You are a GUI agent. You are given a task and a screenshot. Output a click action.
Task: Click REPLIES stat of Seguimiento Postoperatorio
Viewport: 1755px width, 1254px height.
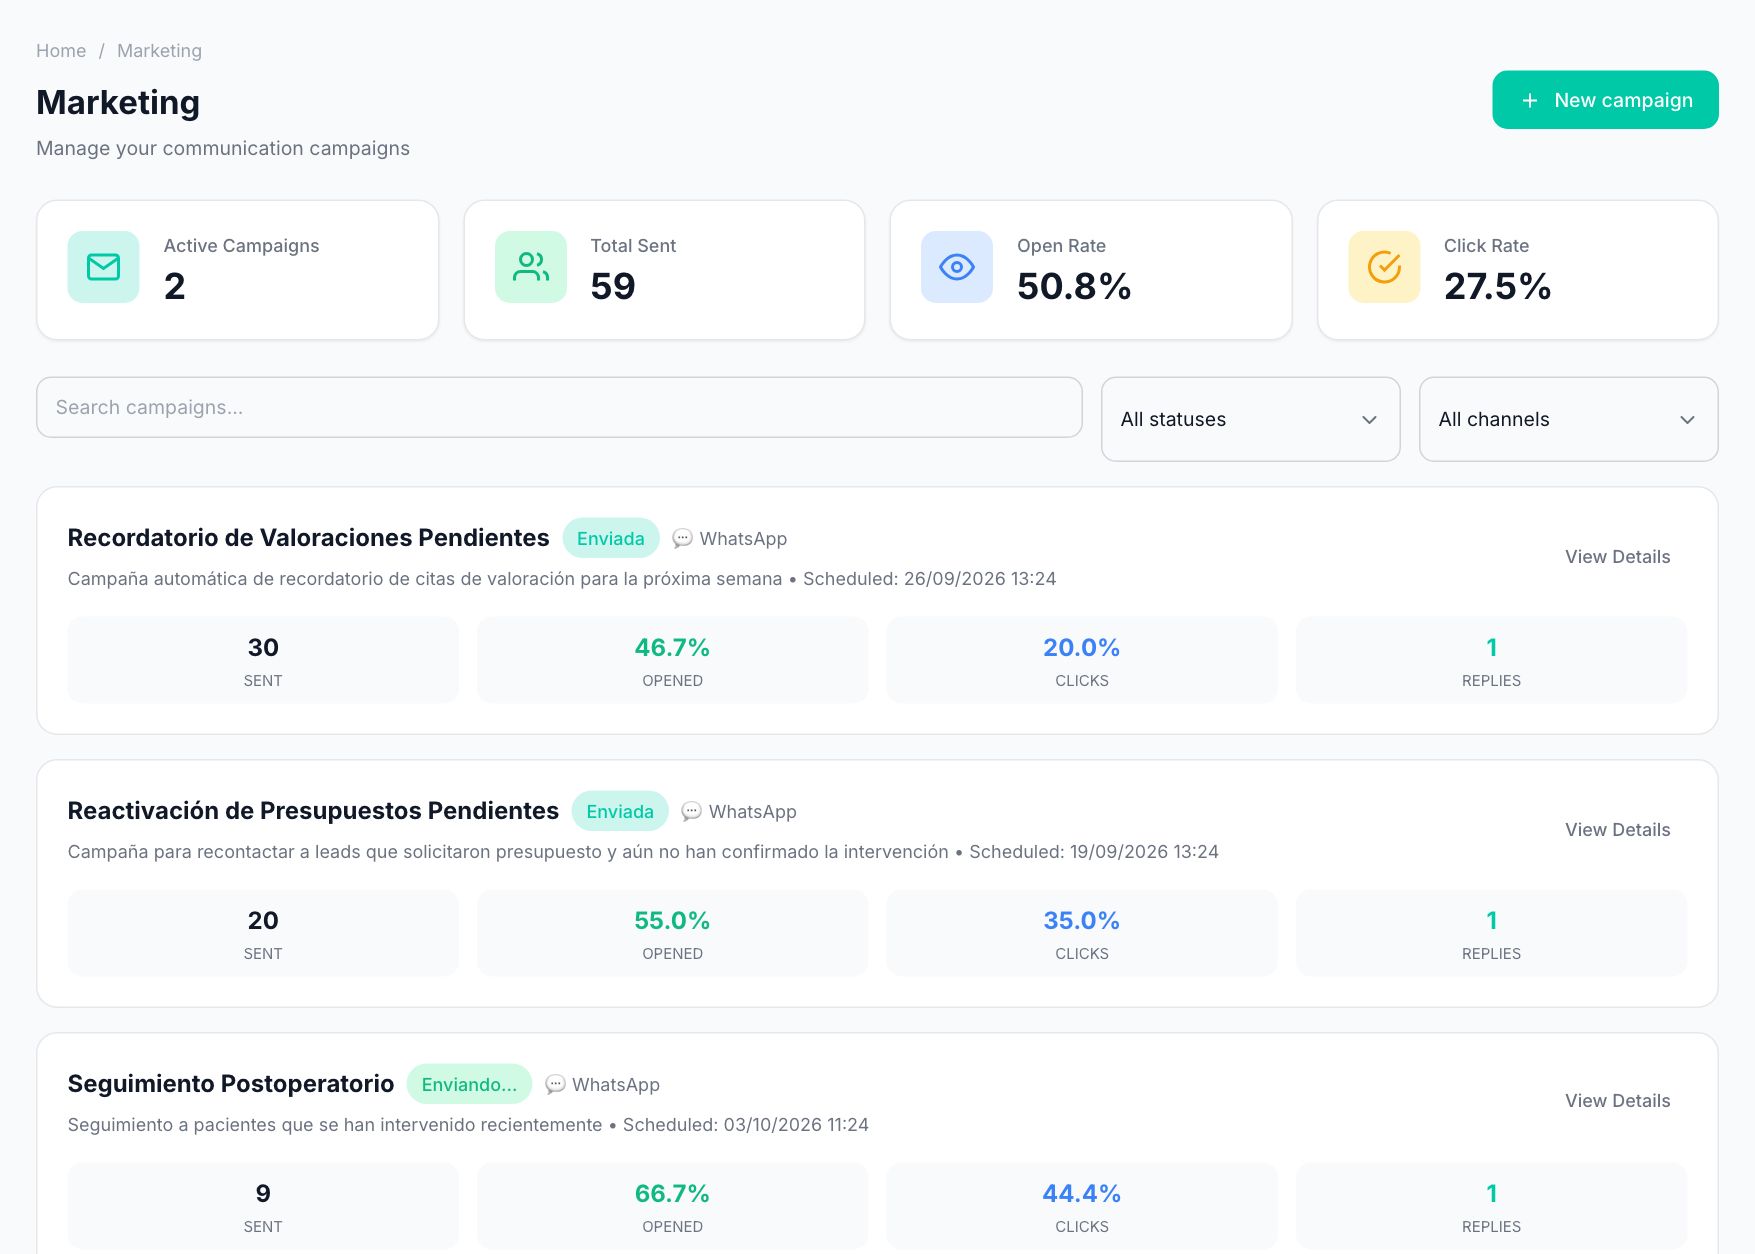pos(1491,1206)
